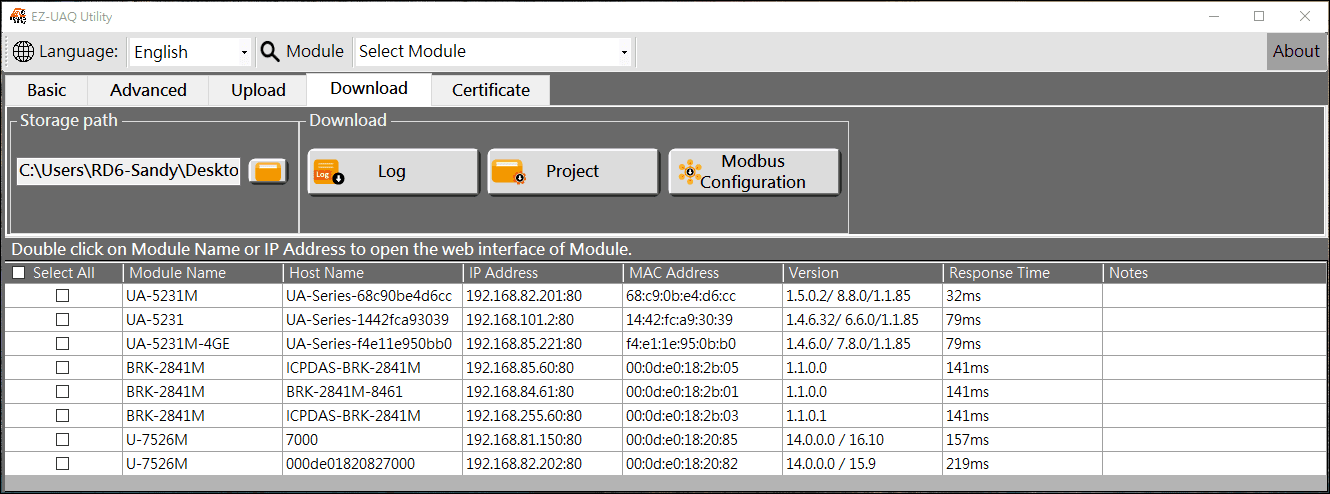Click the Project folder icon
The height and width of the screenshot is (494, 1330).
coord(508,172)
